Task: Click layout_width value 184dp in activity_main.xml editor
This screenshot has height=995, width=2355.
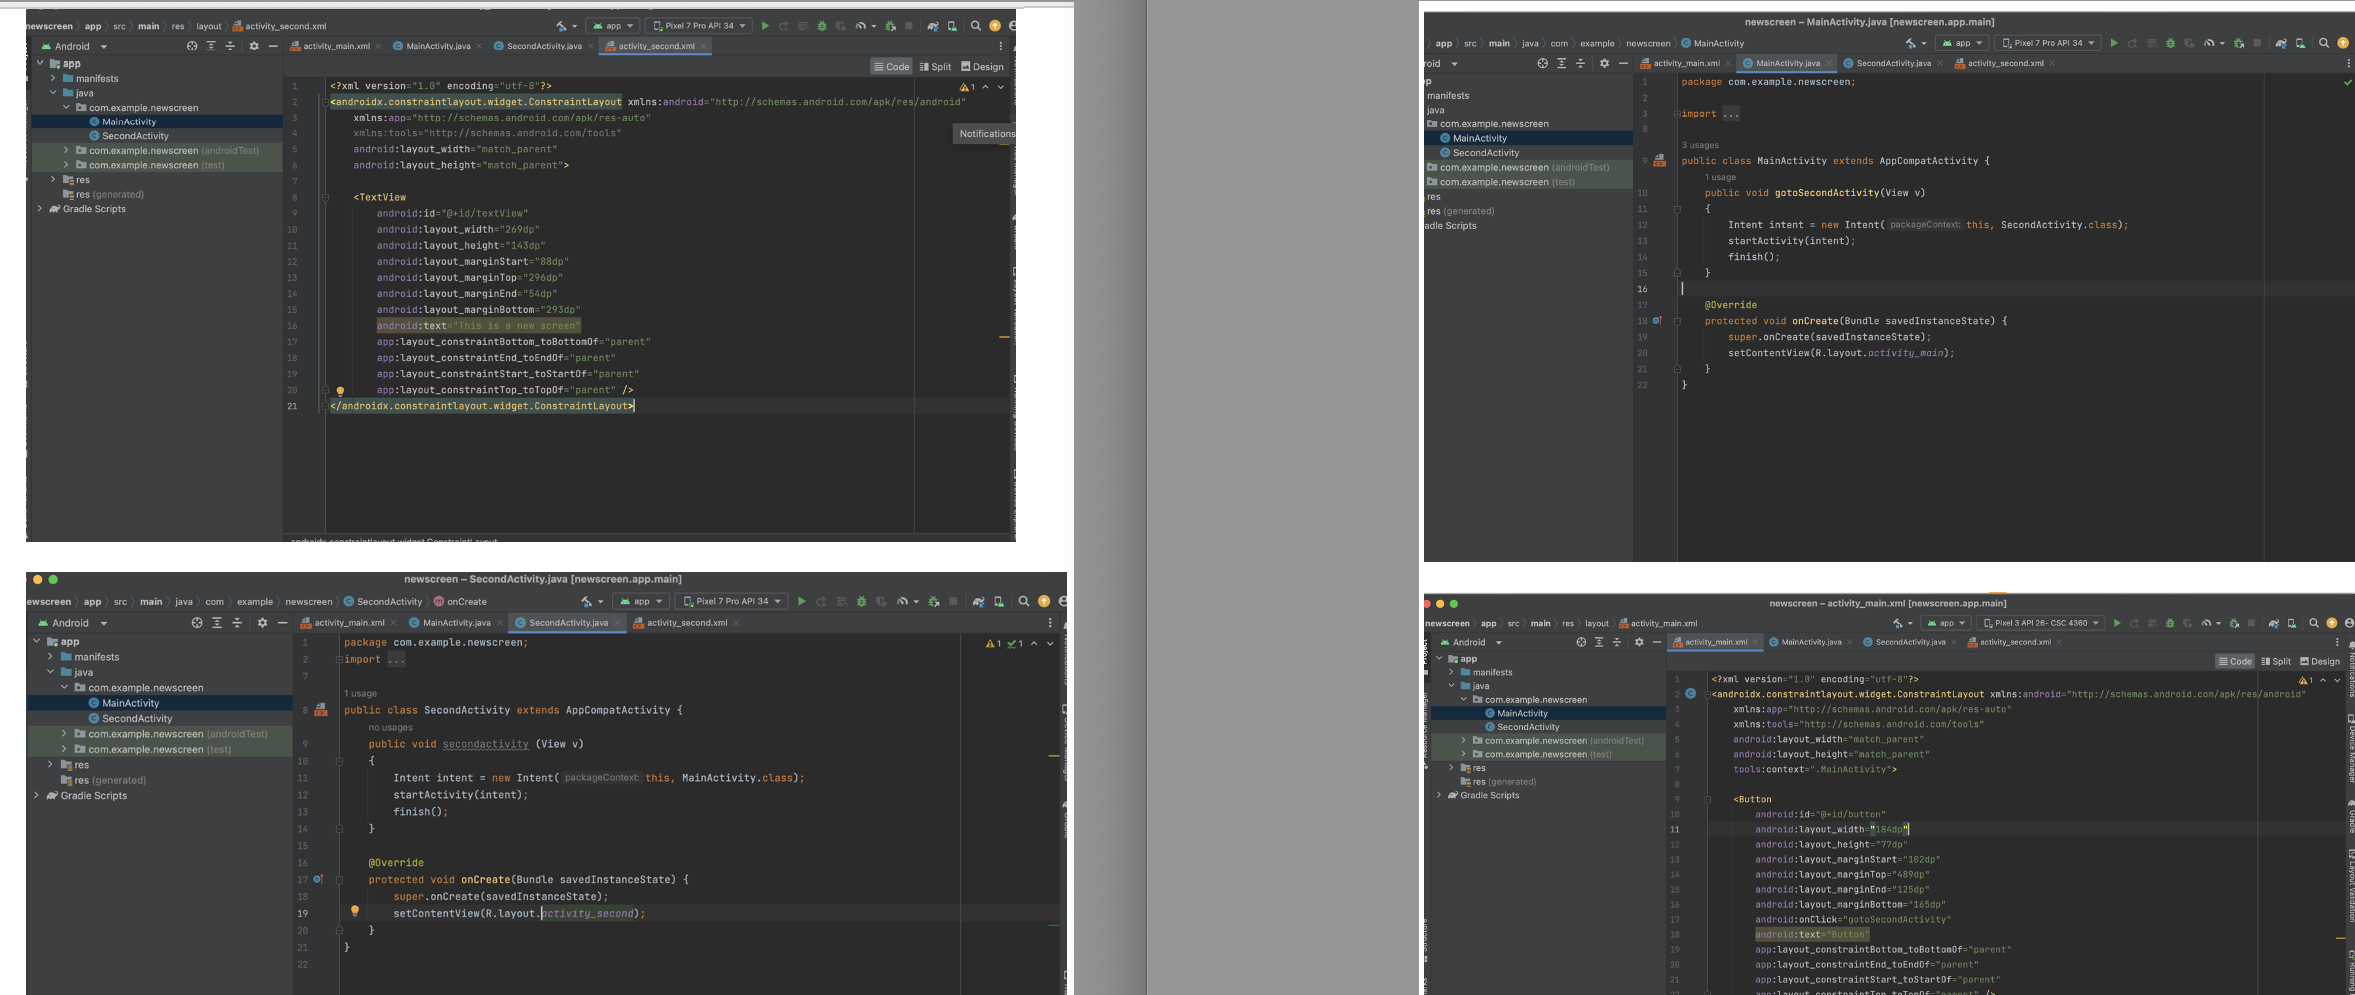Action: [1890, 829]
